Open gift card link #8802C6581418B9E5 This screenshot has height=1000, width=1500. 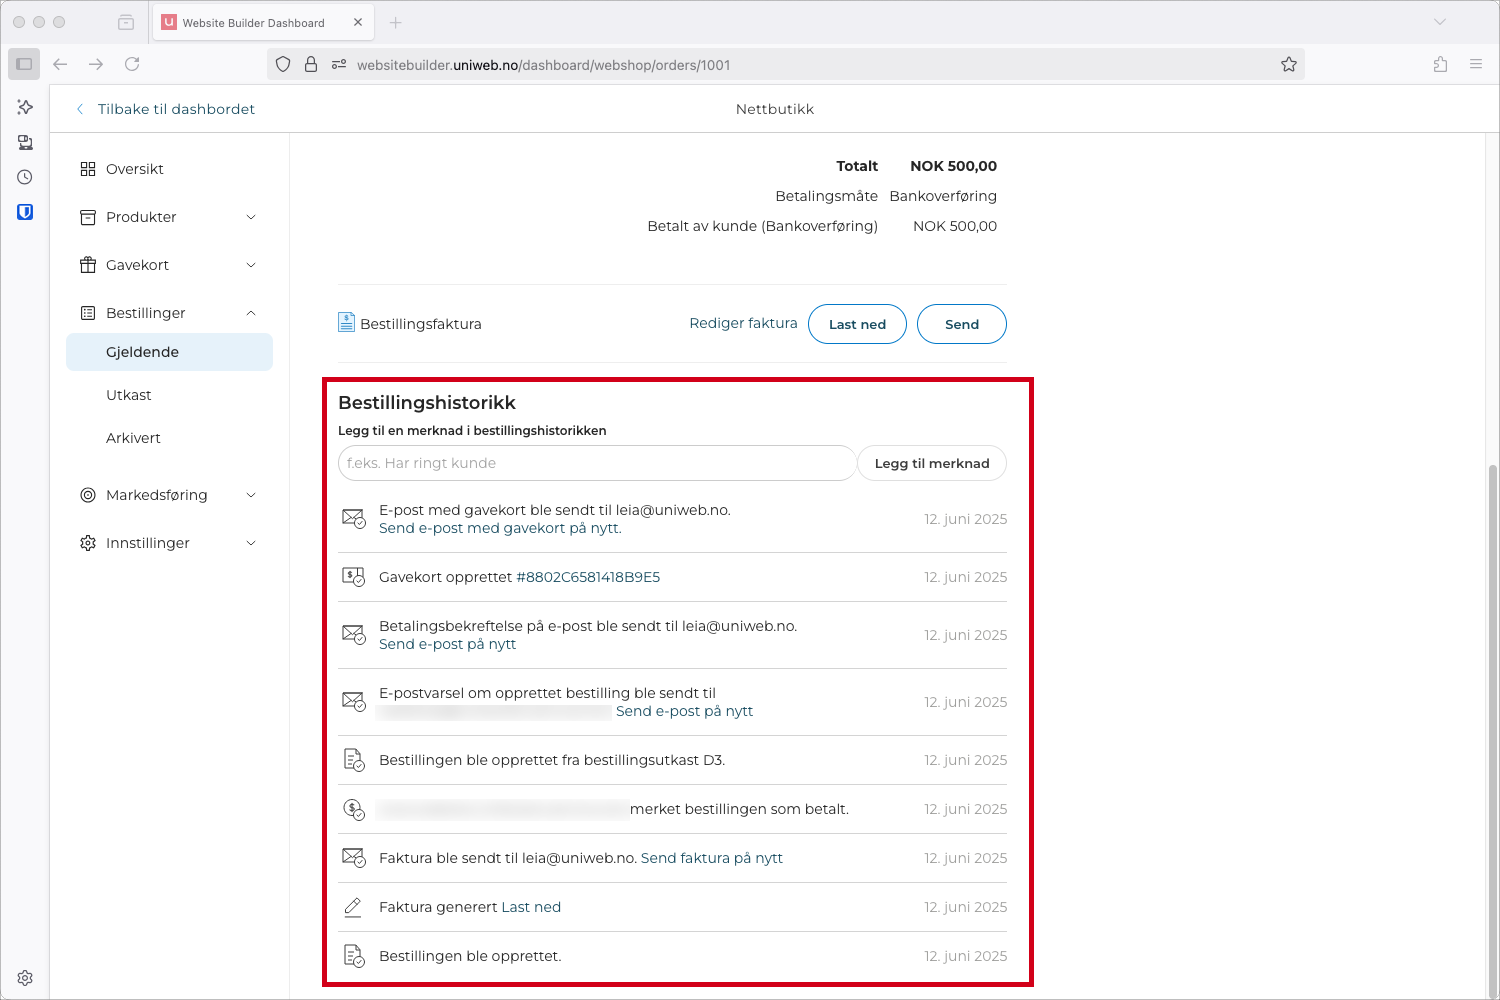[588, 577]
